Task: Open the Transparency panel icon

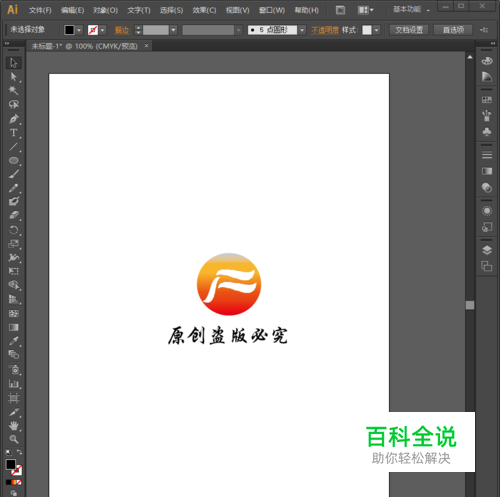Action: [487, 188]
